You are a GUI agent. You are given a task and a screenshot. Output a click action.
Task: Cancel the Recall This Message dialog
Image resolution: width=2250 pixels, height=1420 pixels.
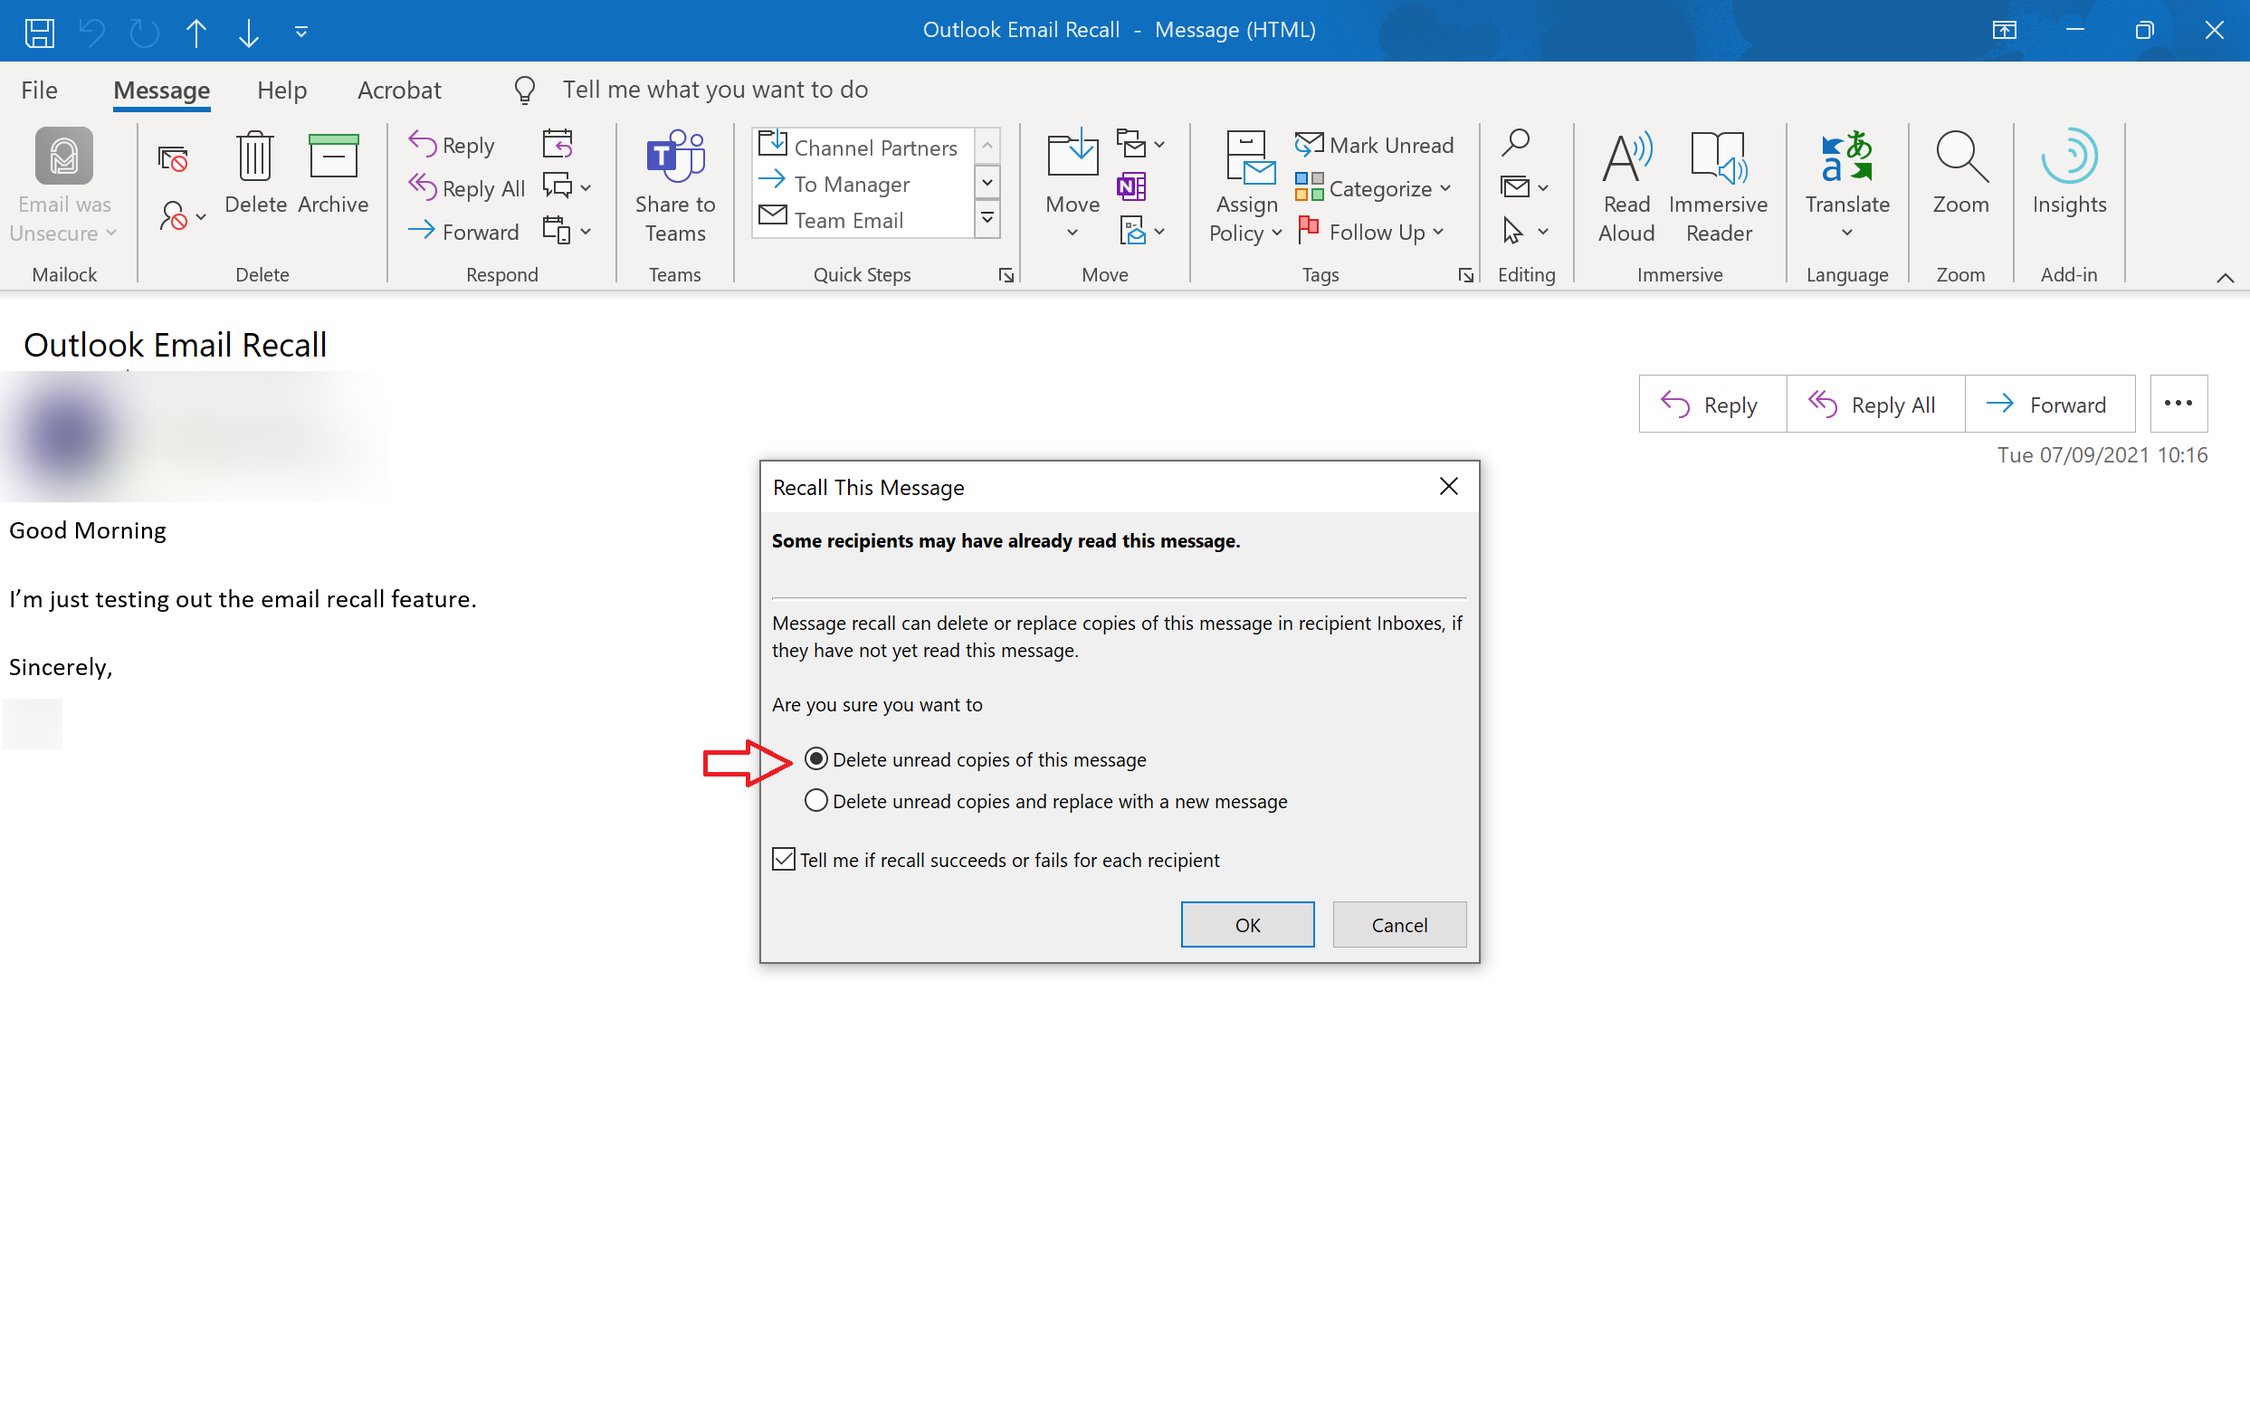(1398, 924)
